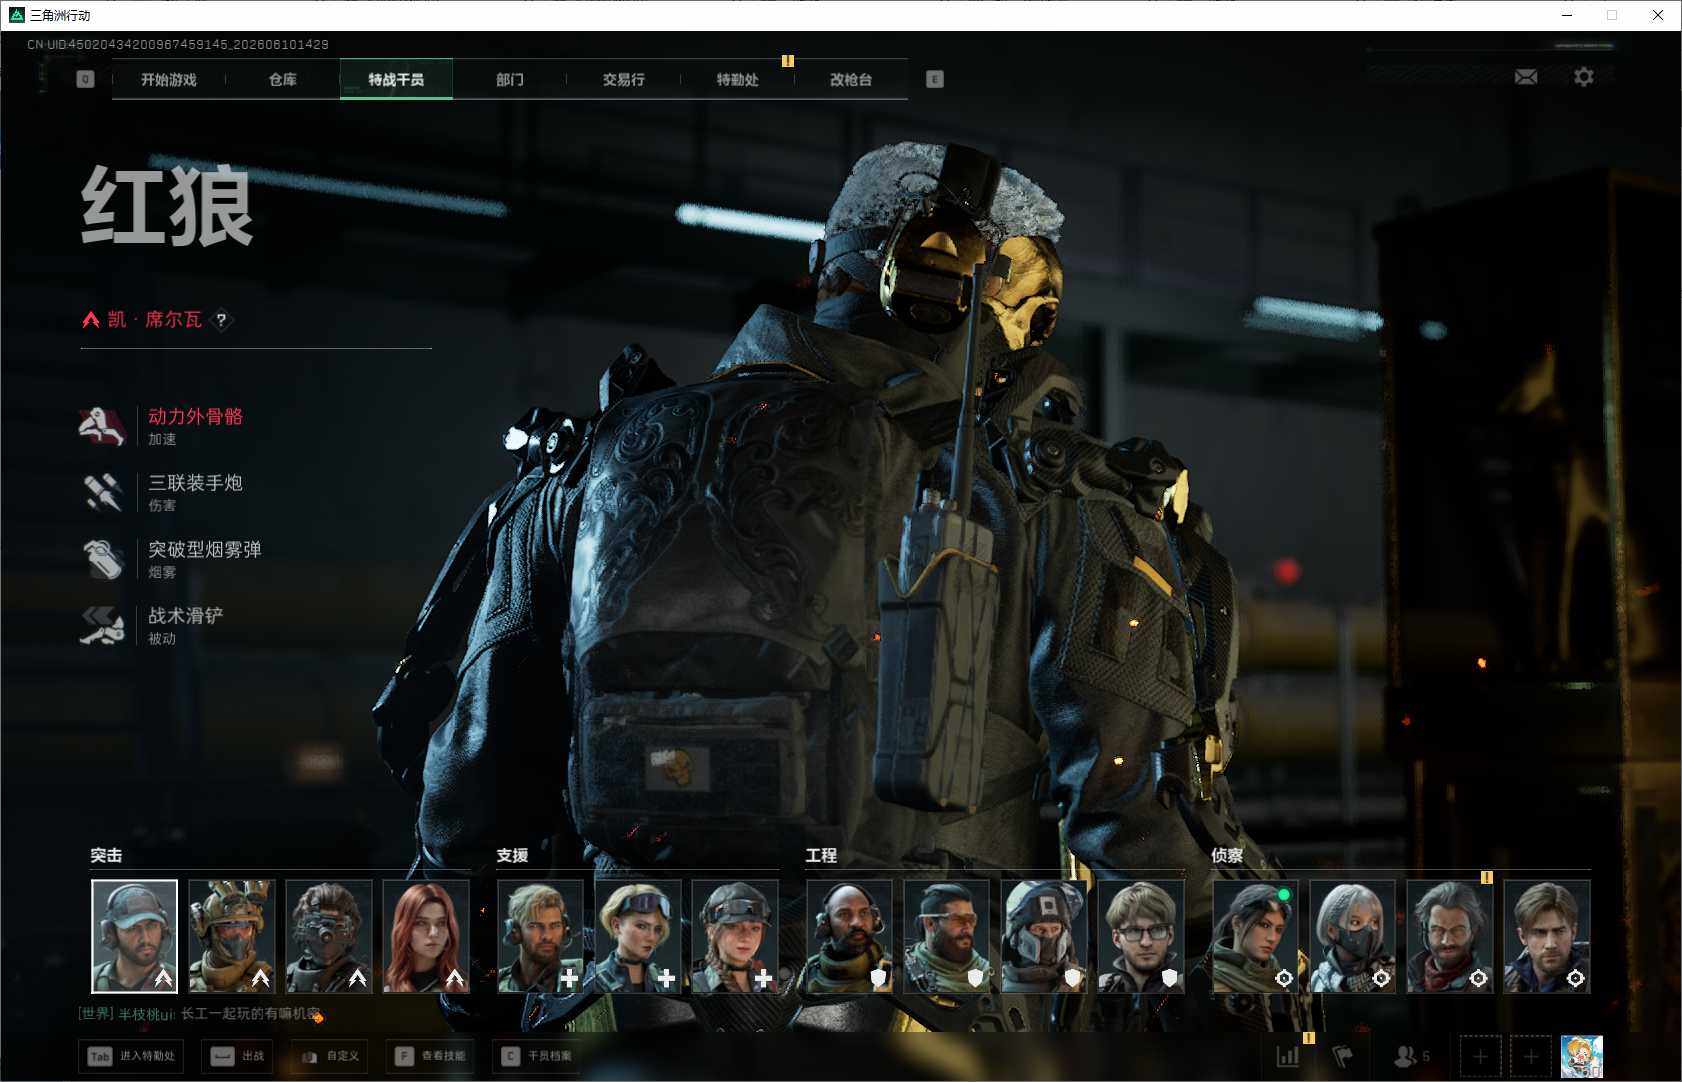Minimize the 三角洲行动 window
This screenshot has height=1082, width=1682.
click(x=1567, y=15)
